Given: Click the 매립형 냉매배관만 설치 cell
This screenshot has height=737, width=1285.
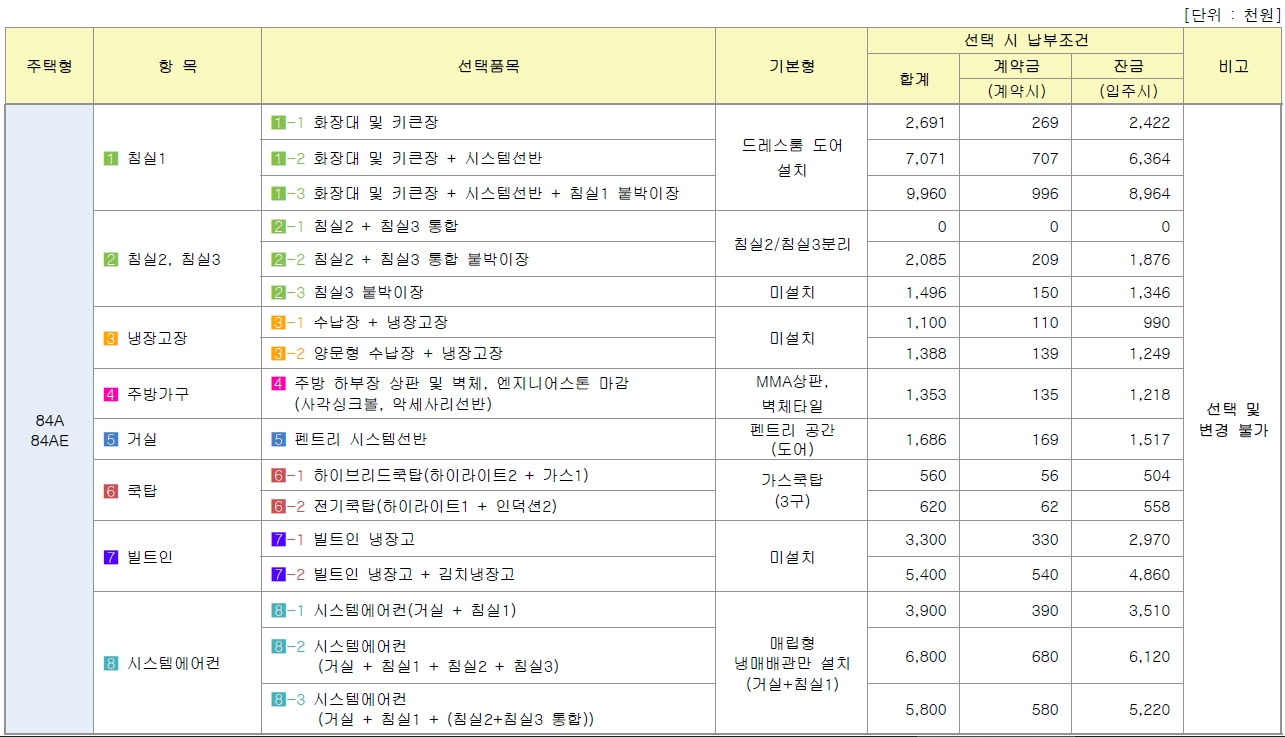Looking at the screenshot, I should point(791,663).
